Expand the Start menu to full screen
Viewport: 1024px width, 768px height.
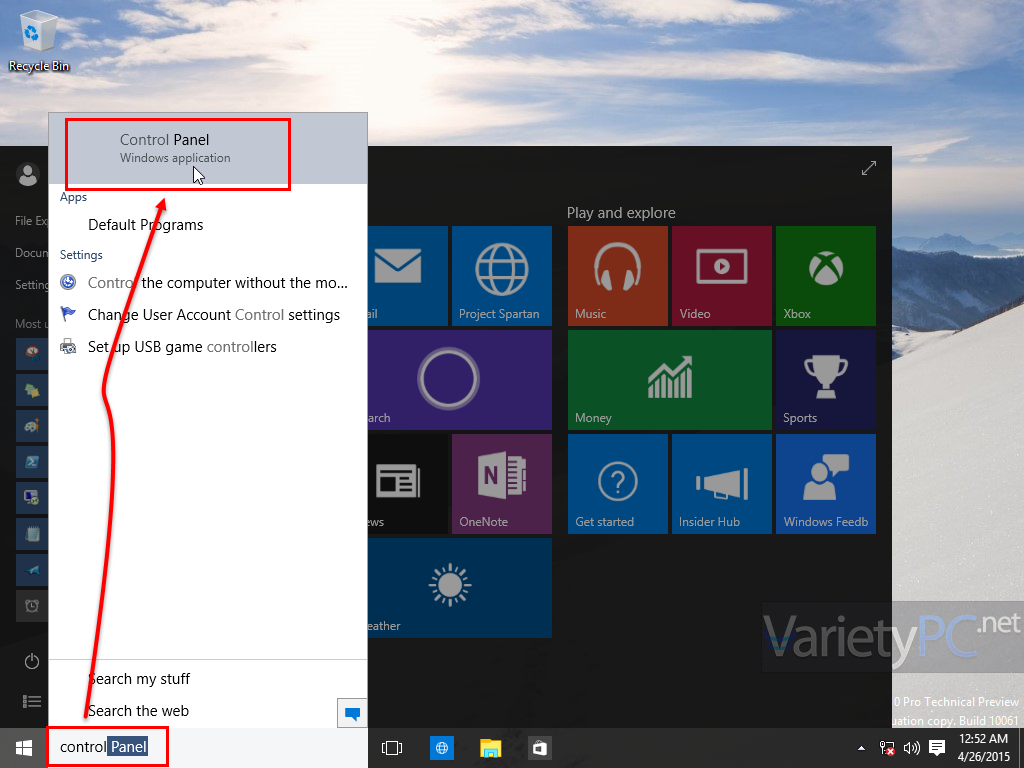click(869, 168)
